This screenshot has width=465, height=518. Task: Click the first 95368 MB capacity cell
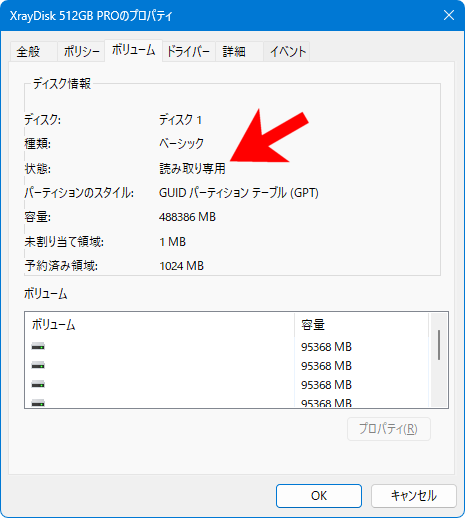(326, 347)
